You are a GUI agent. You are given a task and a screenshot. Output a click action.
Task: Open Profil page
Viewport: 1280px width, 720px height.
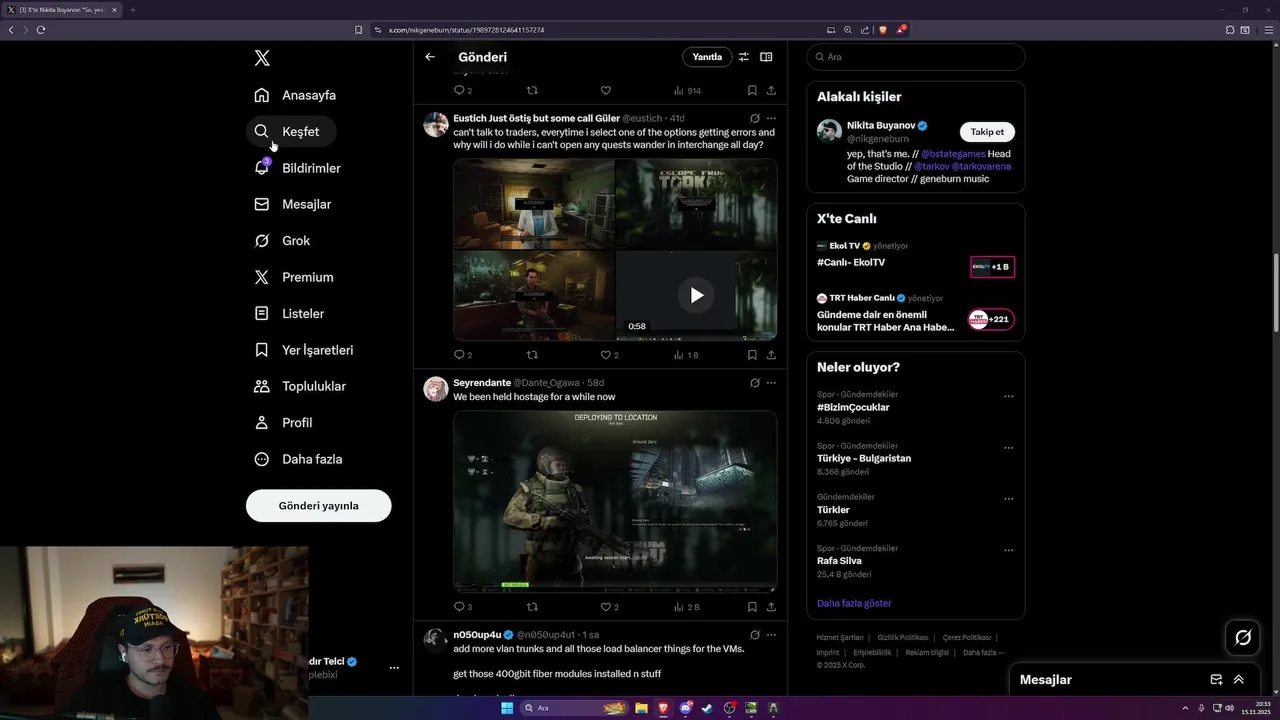coord(284,423)
